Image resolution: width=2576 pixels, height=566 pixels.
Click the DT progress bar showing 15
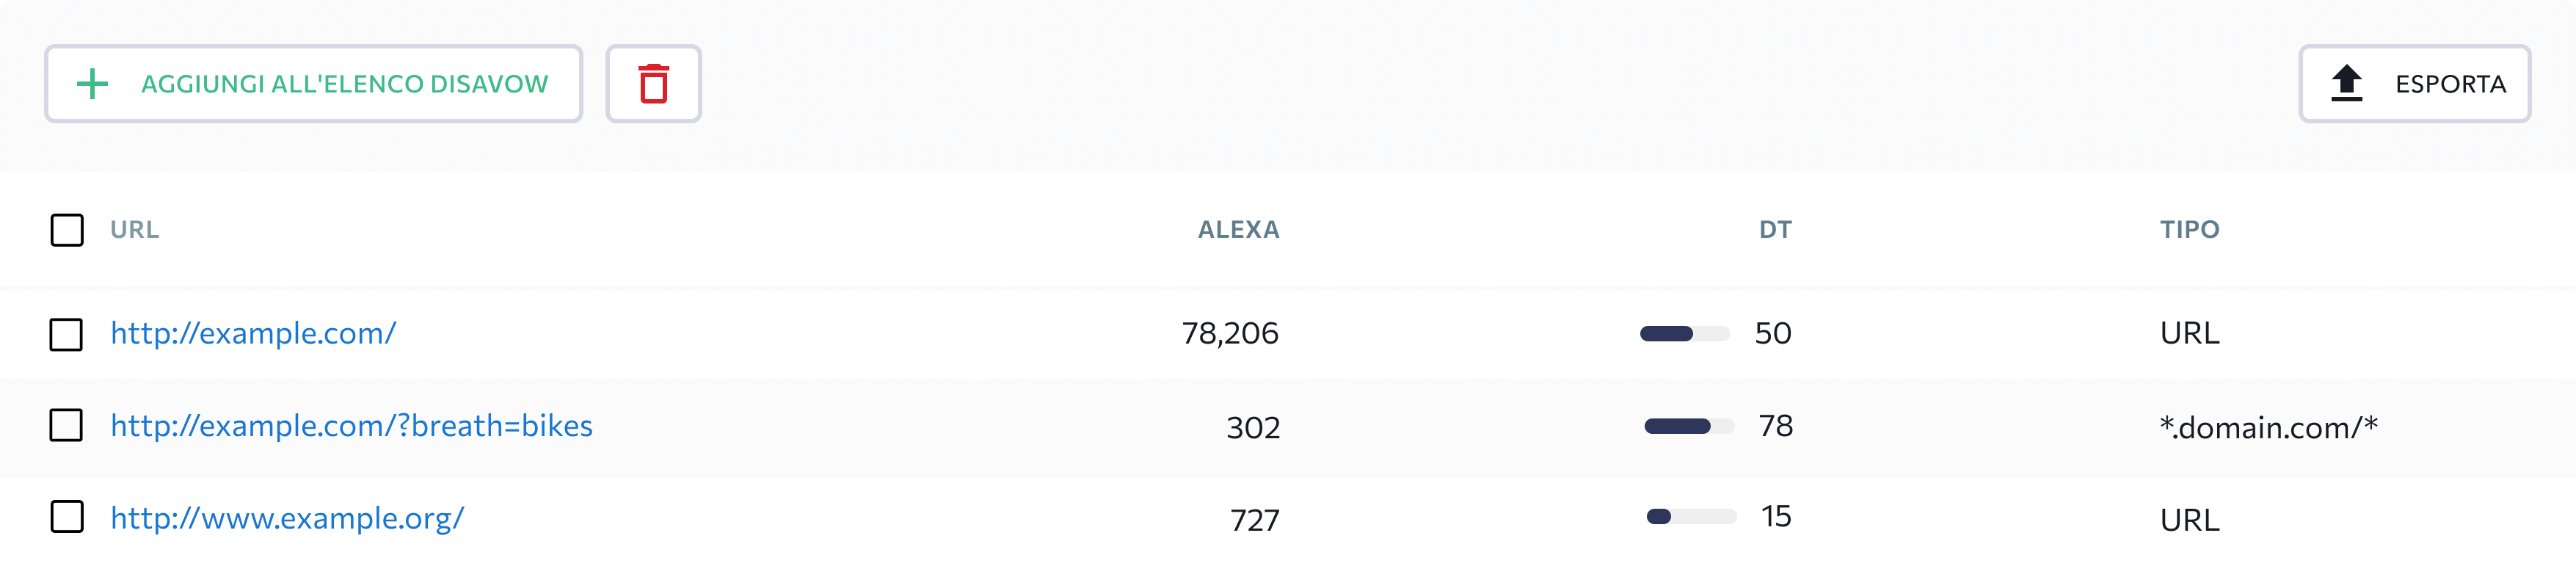1691,517
